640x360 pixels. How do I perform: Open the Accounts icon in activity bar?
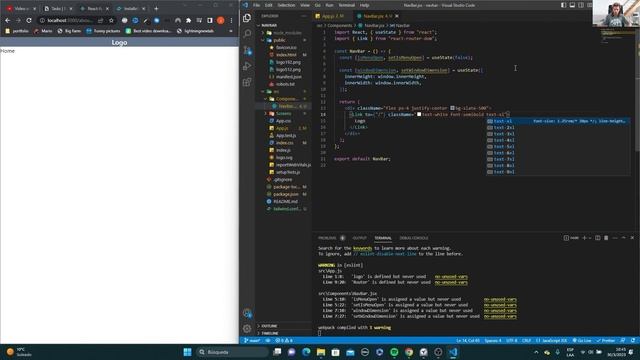(x=247, y=313)
